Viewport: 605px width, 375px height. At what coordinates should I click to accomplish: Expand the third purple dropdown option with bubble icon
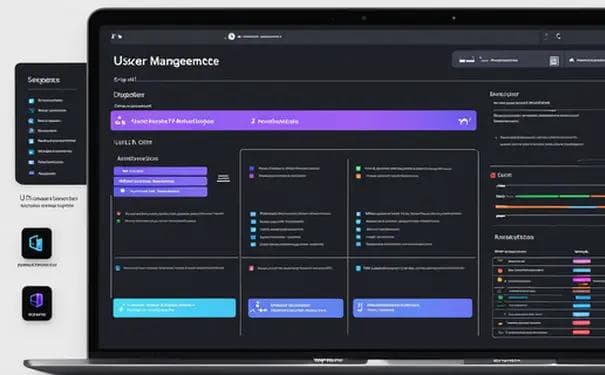160,191
